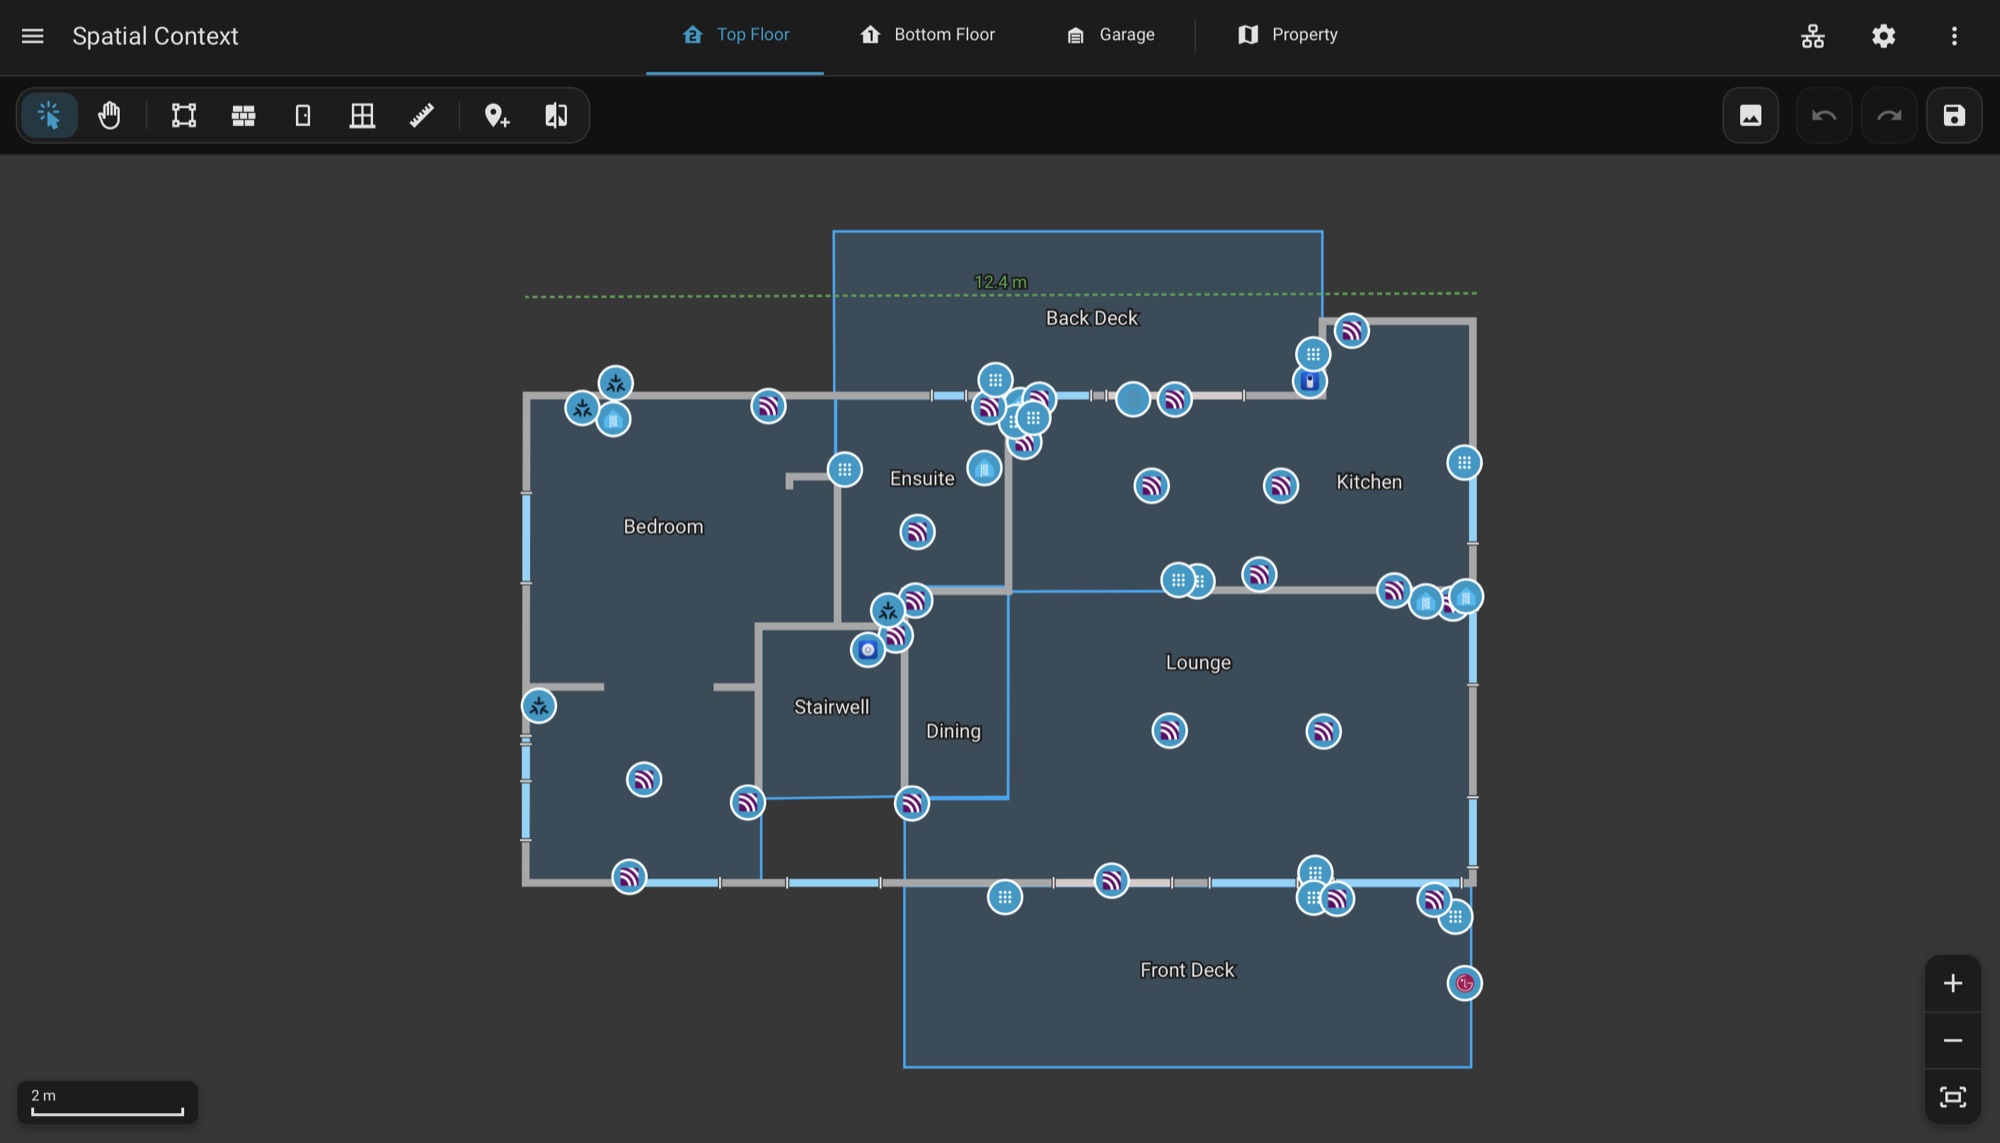Click the add location pin tool
This screenshot has height=1143, width=2000.
click(x=497, y=116)
